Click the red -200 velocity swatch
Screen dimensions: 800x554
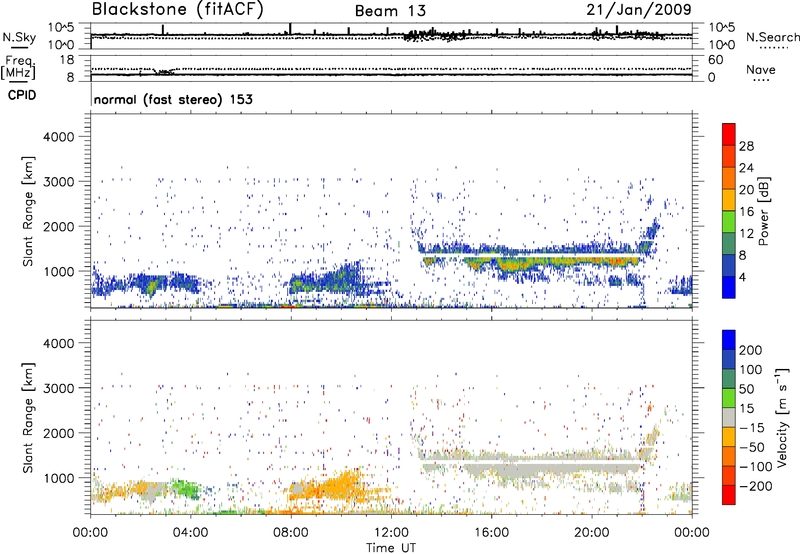729,495
